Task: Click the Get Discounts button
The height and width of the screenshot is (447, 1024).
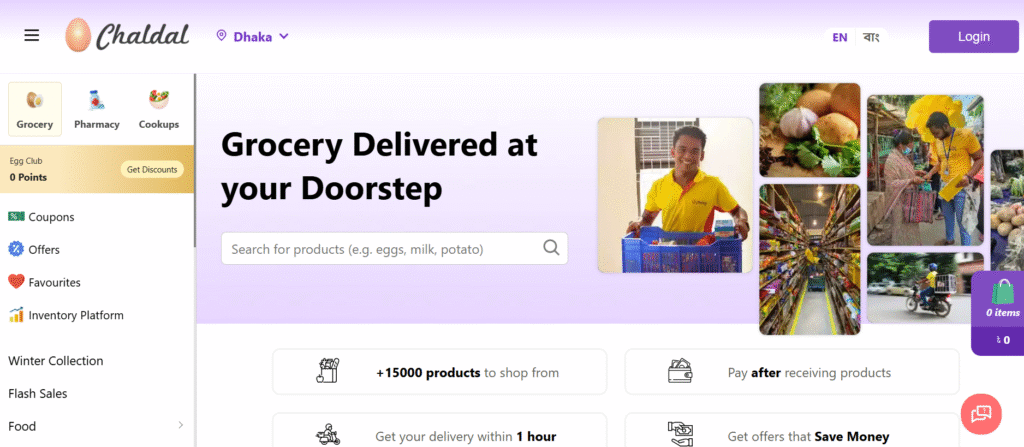Action: [x=152, y=169]
